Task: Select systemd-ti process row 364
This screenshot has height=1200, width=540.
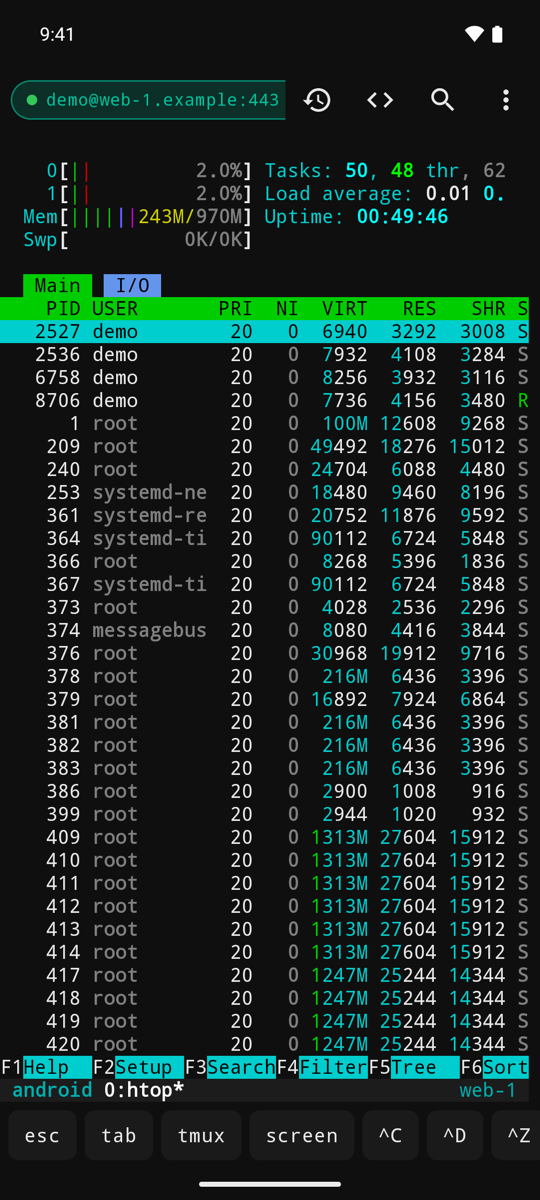Action: tap(265, 539)
